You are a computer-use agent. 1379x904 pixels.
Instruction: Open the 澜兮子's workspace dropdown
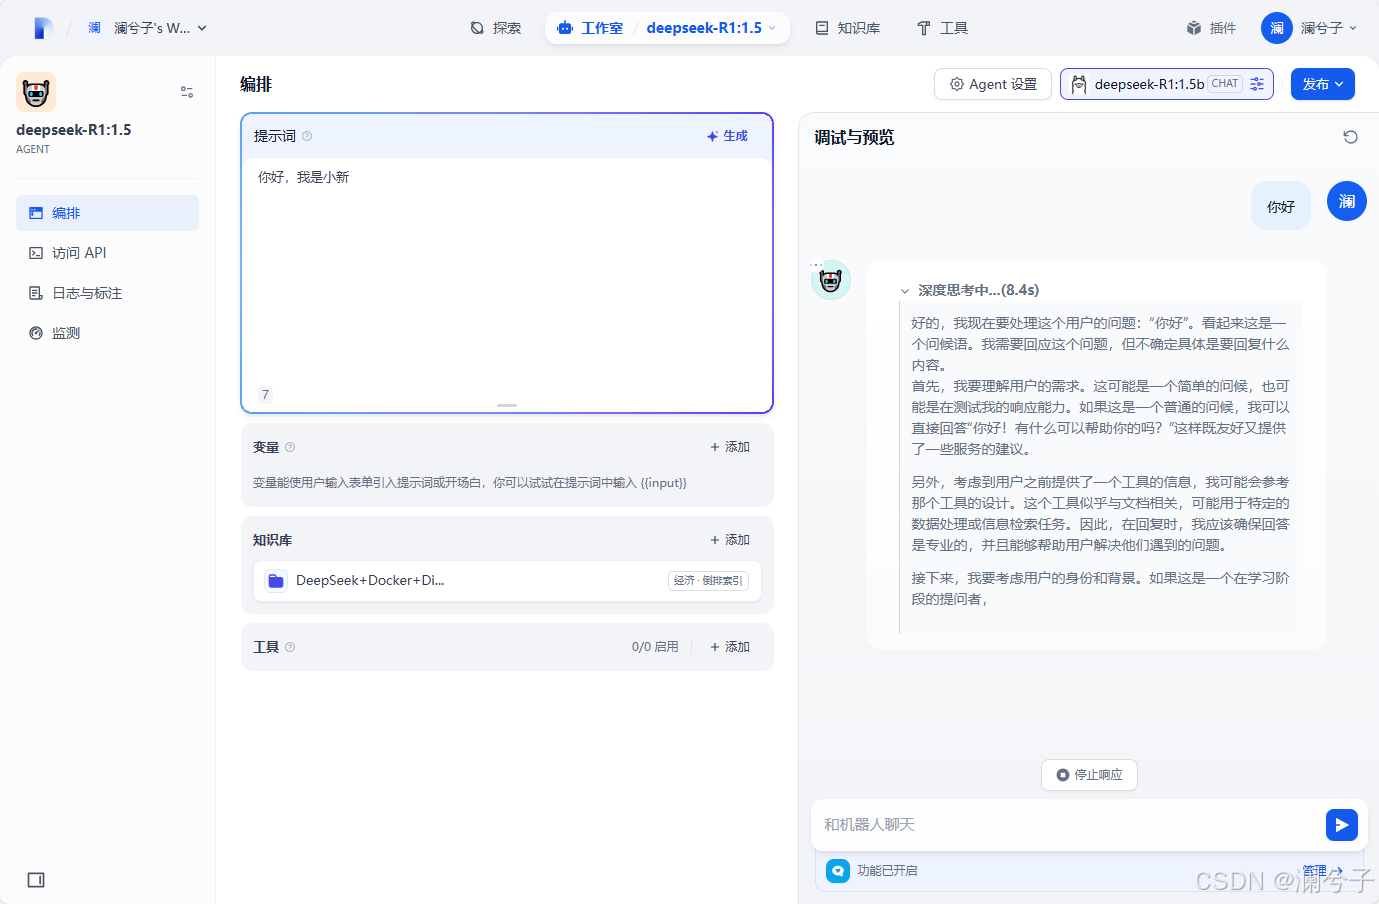click(160, 28)
